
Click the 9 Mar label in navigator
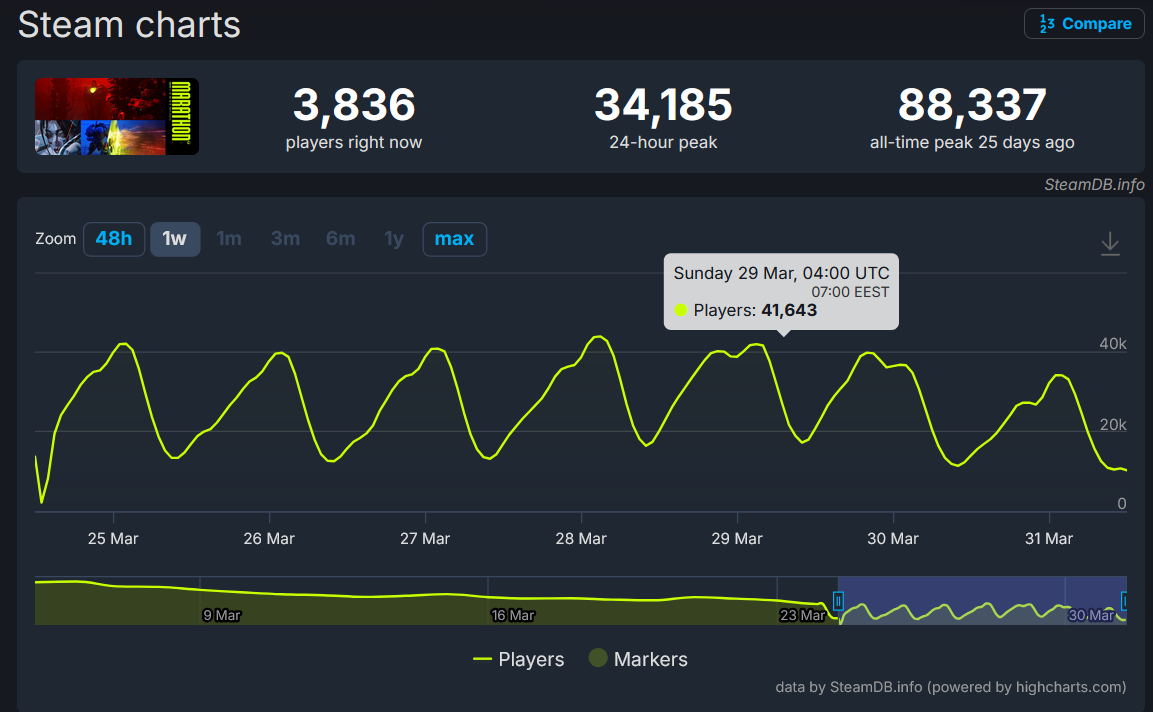click(x=222, y=615)
